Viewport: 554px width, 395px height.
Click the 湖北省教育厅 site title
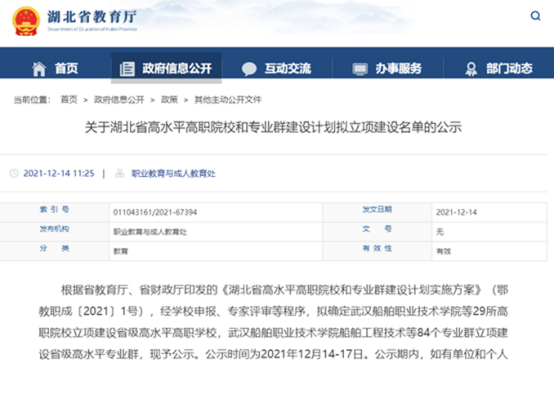coord(92,17)
